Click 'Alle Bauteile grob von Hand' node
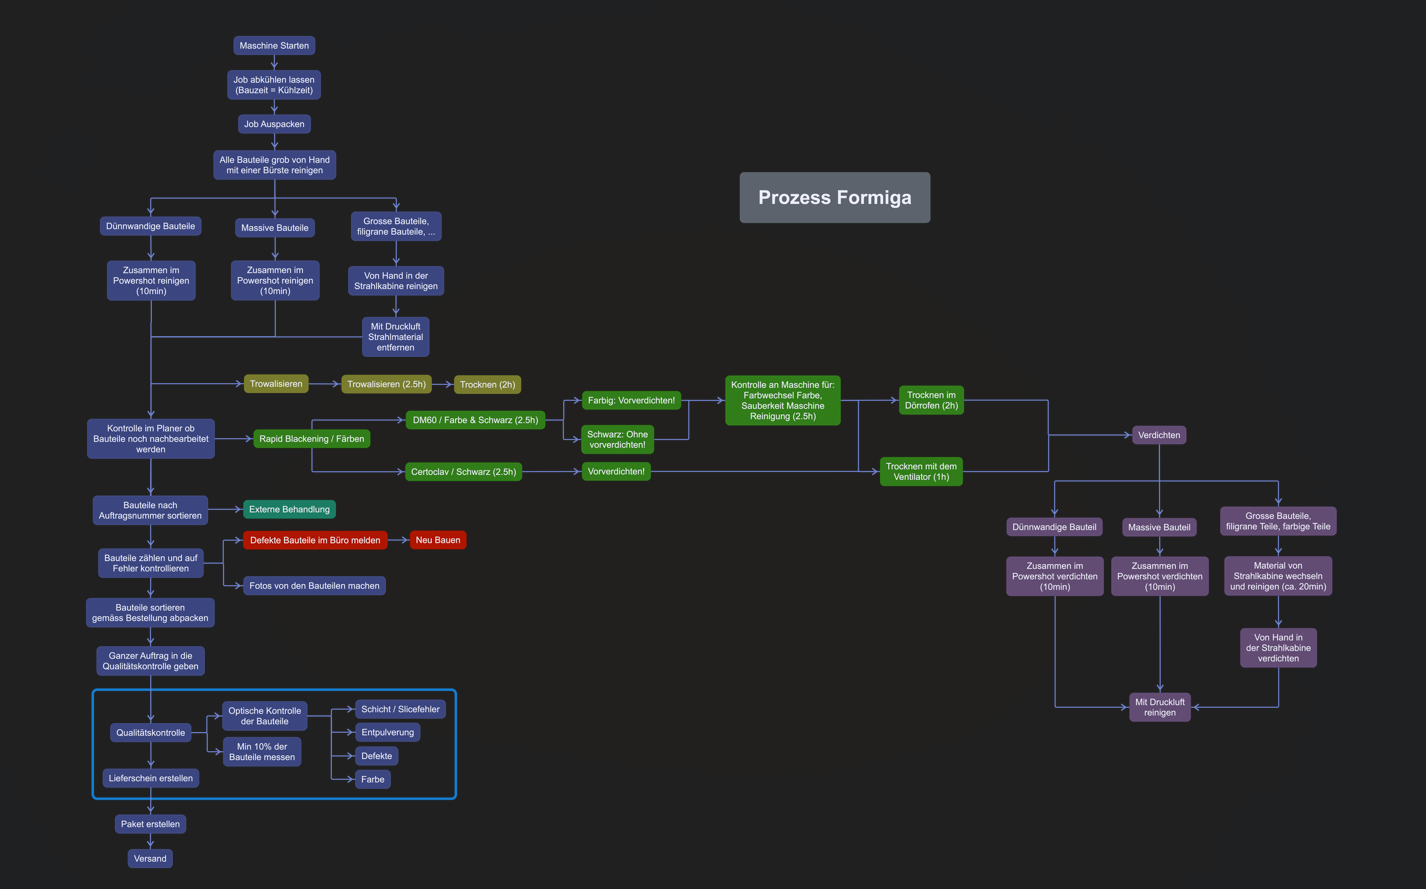Viewport: 1426px width, 889px height. [275, 165]
